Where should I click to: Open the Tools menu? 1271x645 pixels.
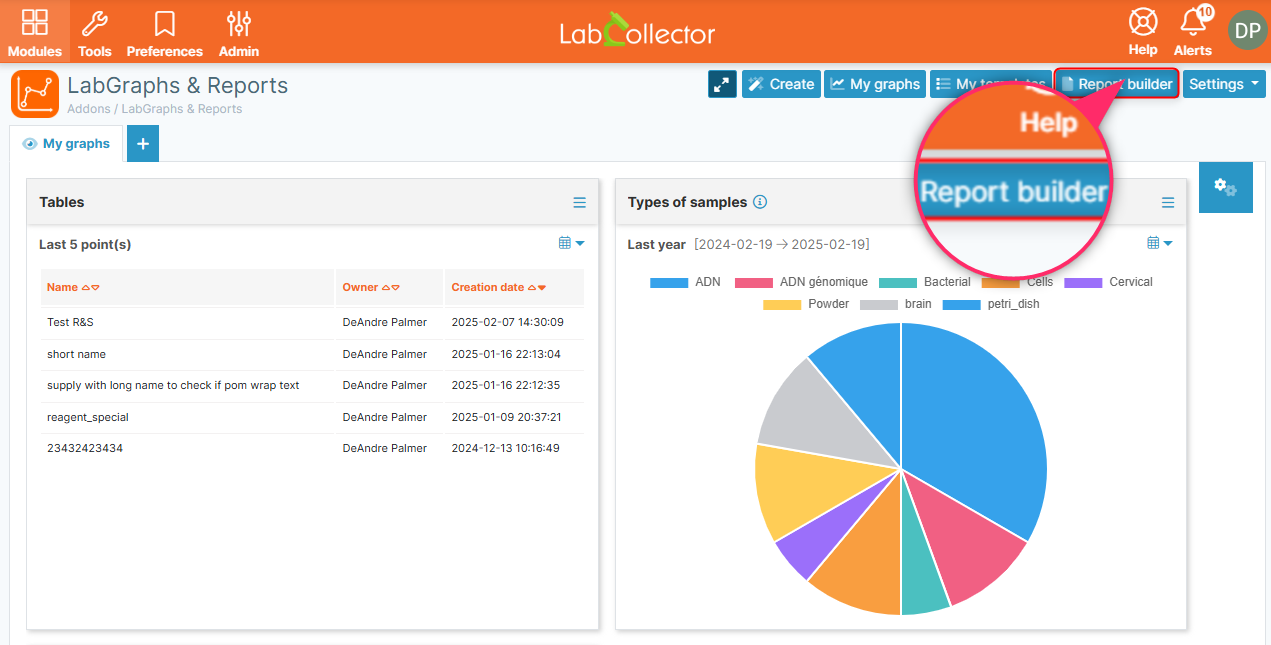tap(95, 32)
